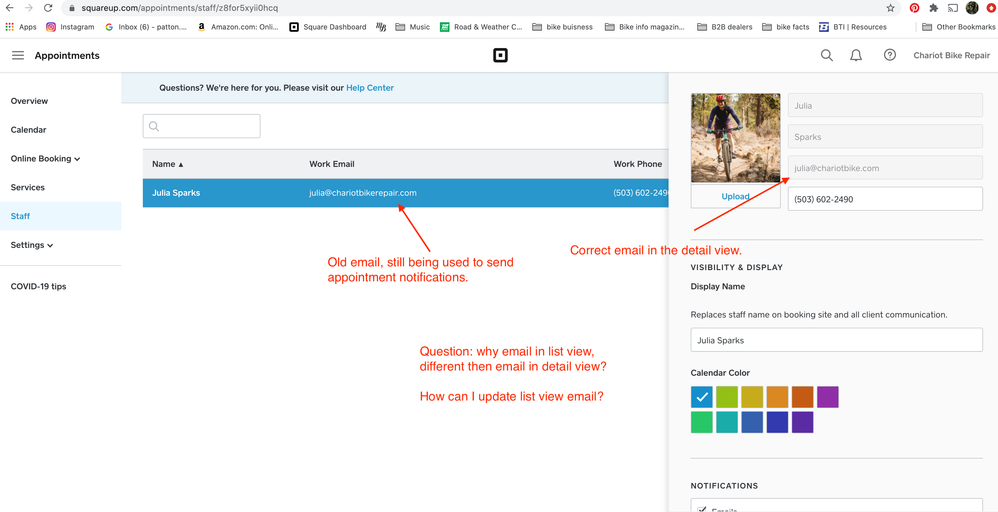Viewport: 998px width, 512px height.
Task: Click the staff photo of the mountain biker
Action: point(735,139)
